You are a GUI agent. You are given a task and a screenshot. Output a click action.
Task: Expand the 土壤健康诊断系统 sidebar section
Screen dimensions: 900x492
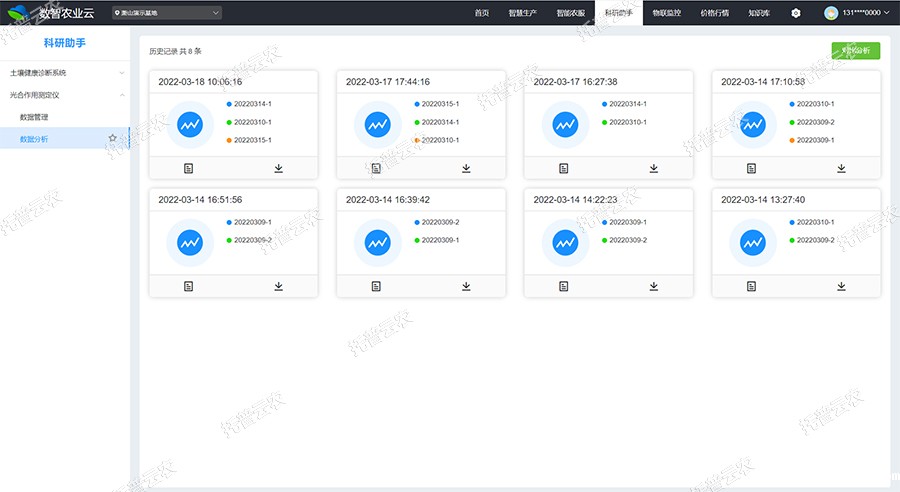65,73
